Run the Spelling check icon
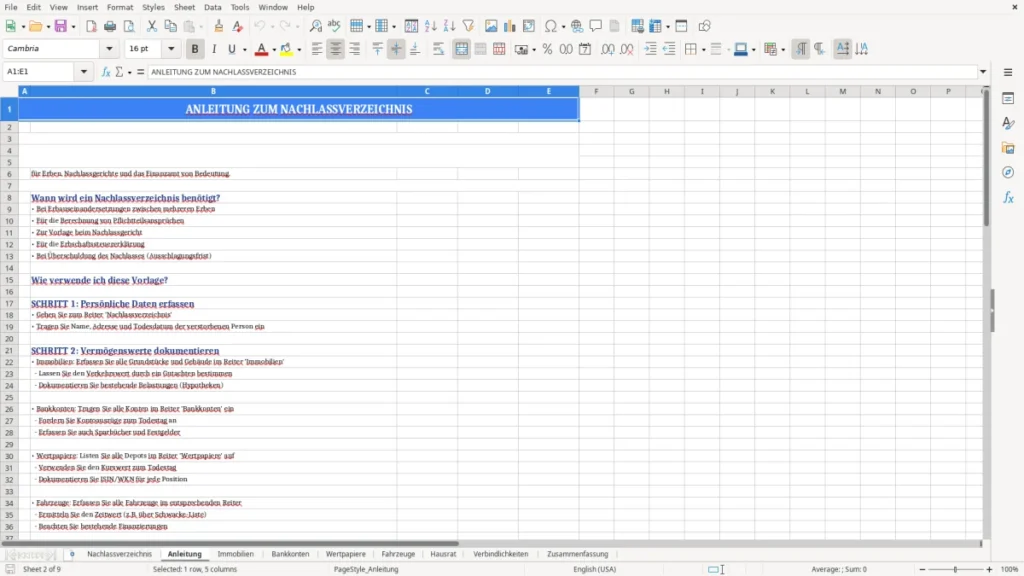 [334, 26]
